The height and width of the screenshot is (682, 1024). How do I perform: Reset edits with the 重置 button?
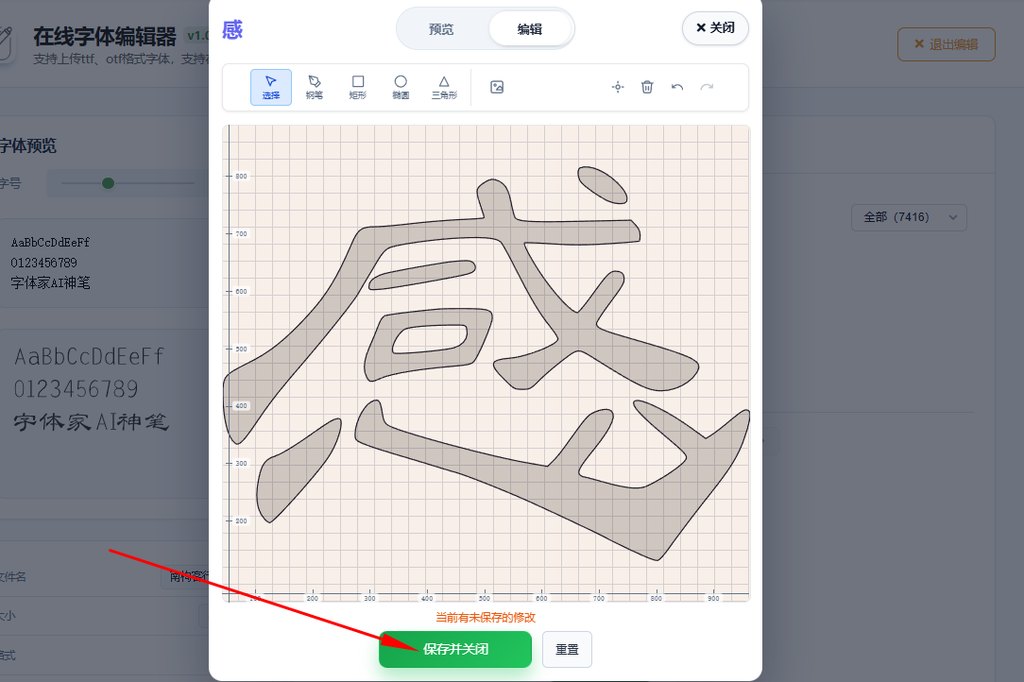[x=566, y=649]
